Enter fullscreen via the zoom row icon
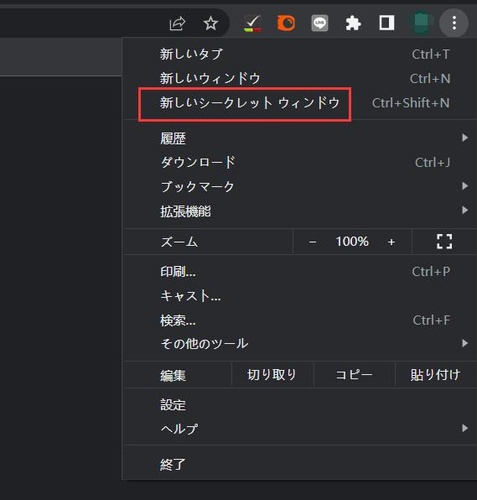477x500 pixels. coord(444,241)
